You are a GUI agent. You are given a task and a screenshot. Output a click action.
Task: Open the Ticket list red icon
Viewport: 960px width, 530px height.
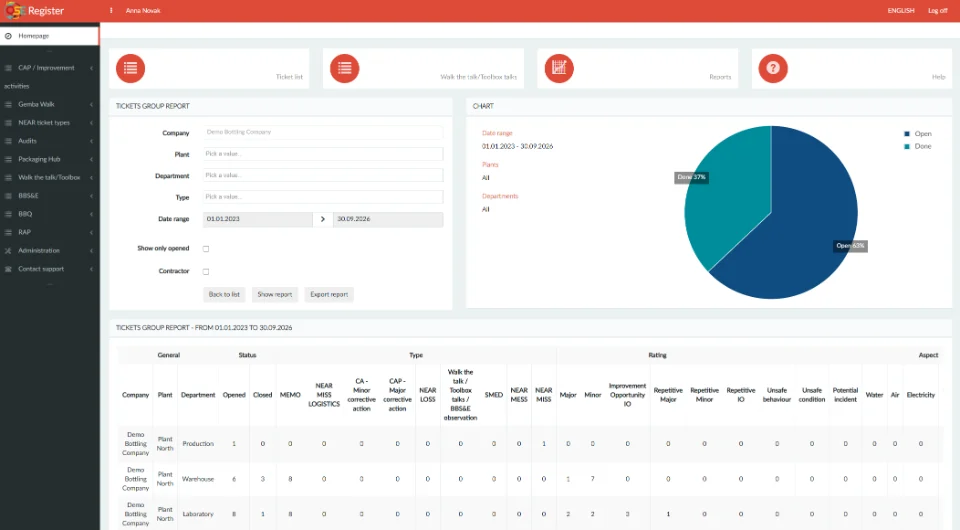pyautogui.click(x=130, y=68)
